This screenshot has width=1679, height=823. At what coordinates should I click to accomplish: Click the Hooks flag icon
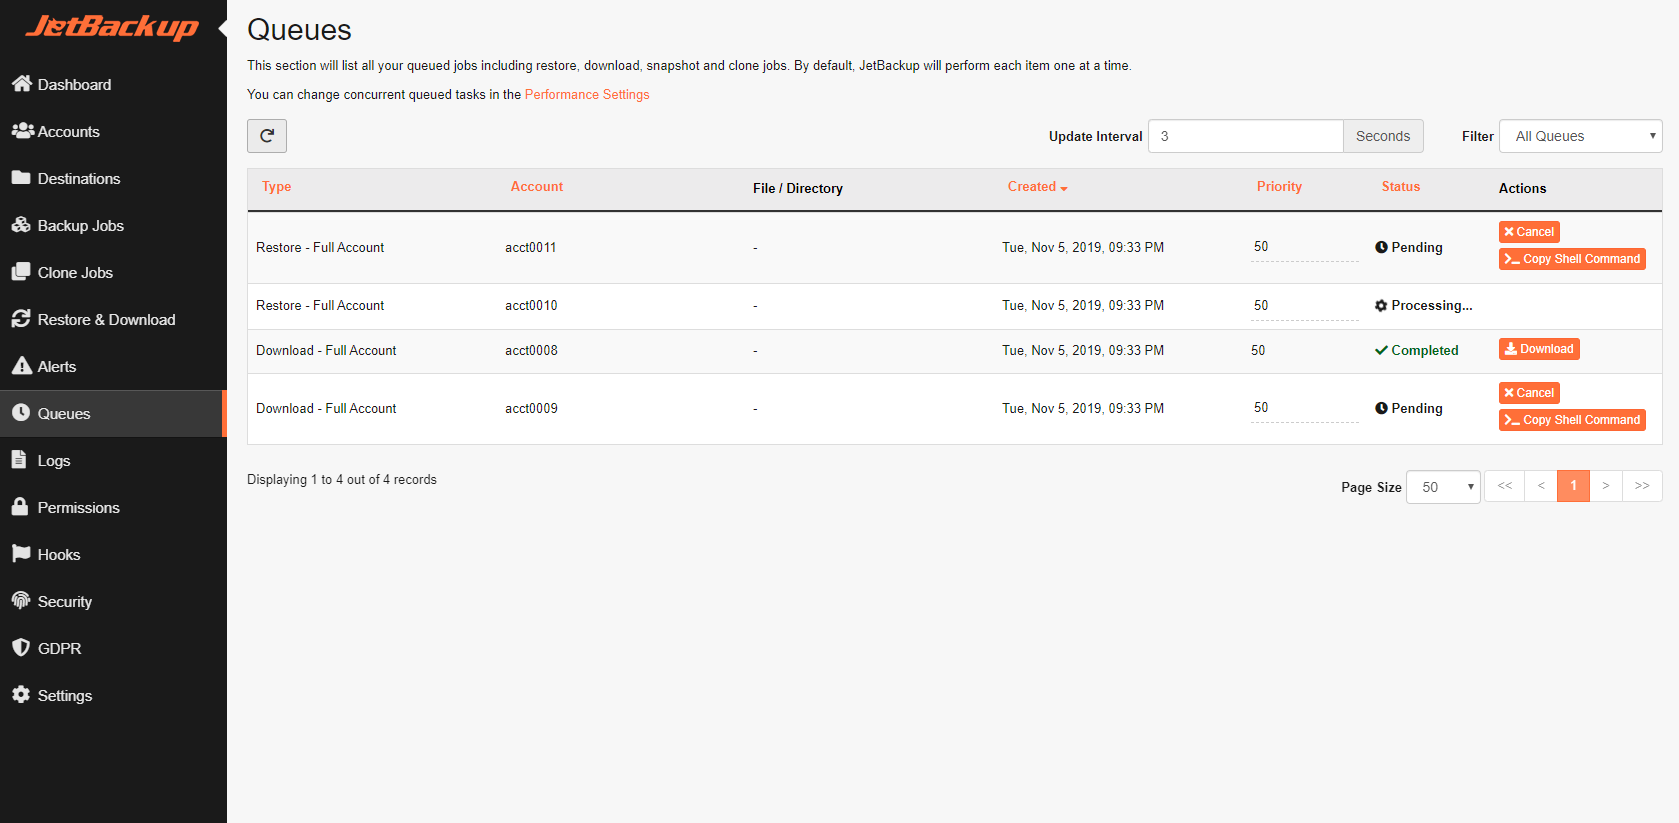(21, 554)
